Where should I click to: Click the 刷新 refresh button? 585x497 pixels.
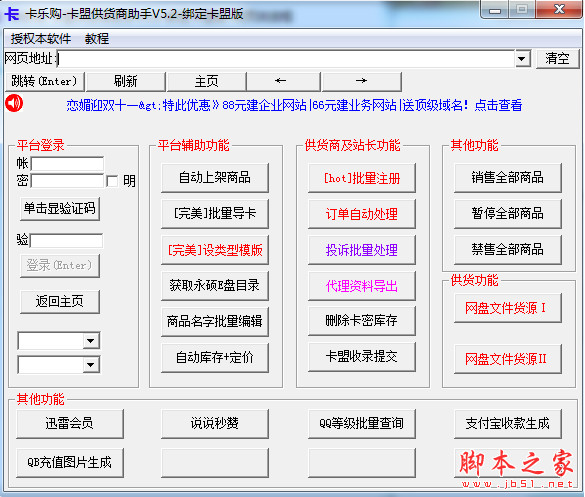point(126,81)
